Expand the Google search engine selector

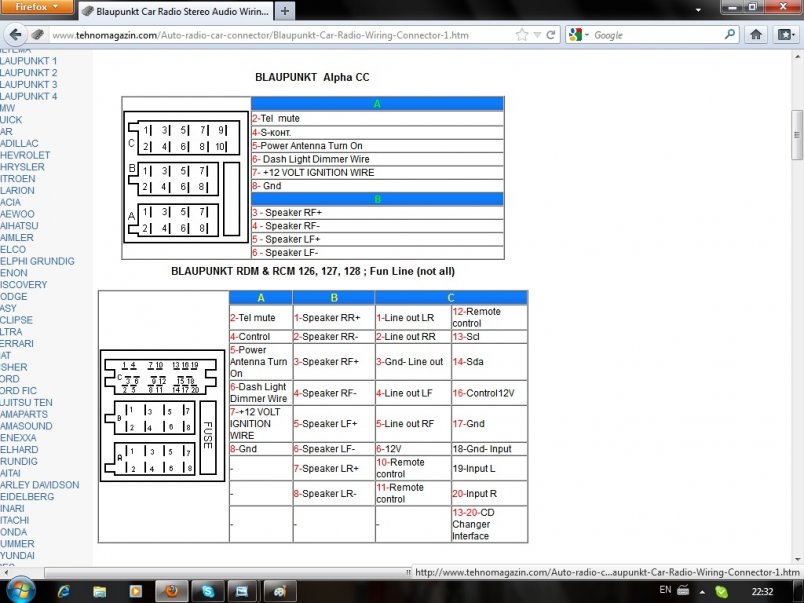point(579,35)
